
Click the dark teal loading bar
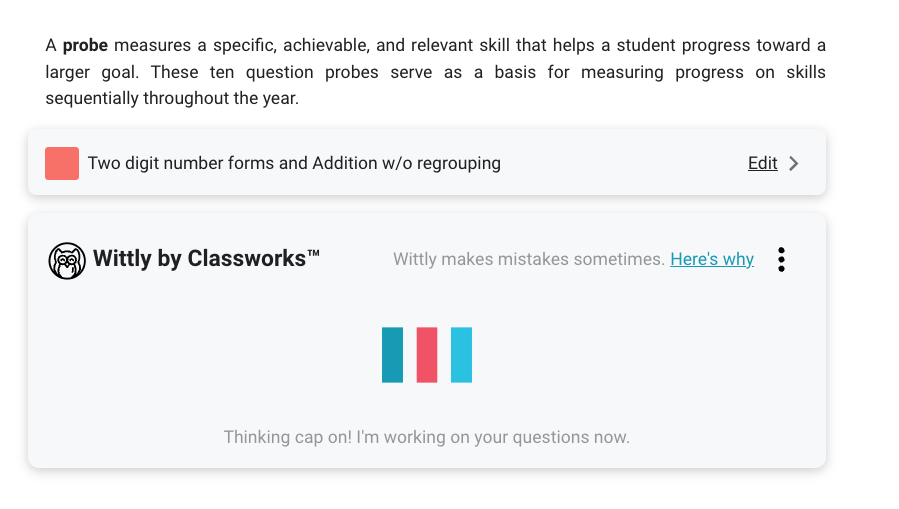tap(393, 355)
